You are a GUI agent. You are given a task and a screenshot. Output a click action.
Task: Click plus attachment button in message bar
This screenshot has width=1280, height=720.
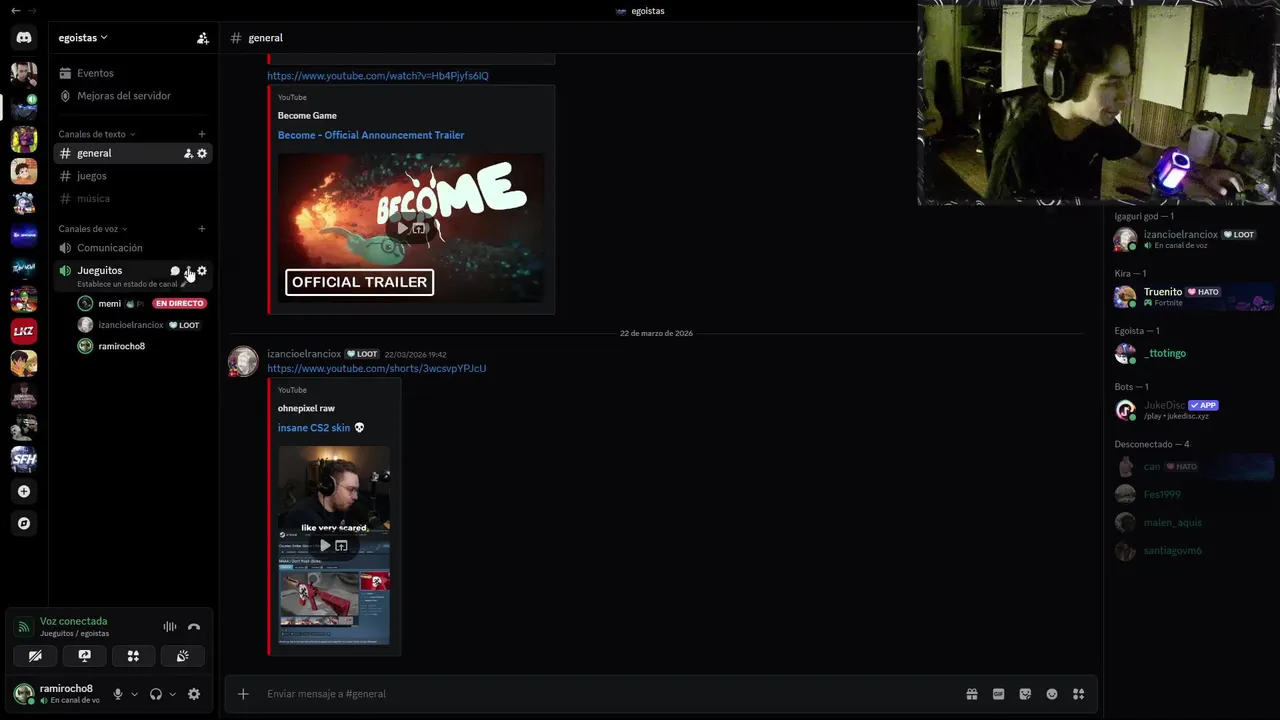[x=243, y=694]
